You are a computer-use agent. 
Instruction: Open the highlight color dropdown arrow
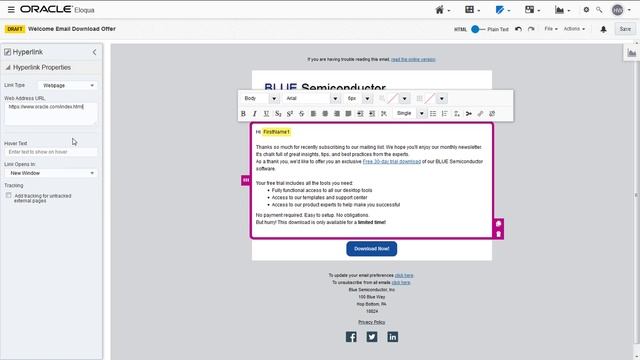pyautogui.click(x=442, y=98)
